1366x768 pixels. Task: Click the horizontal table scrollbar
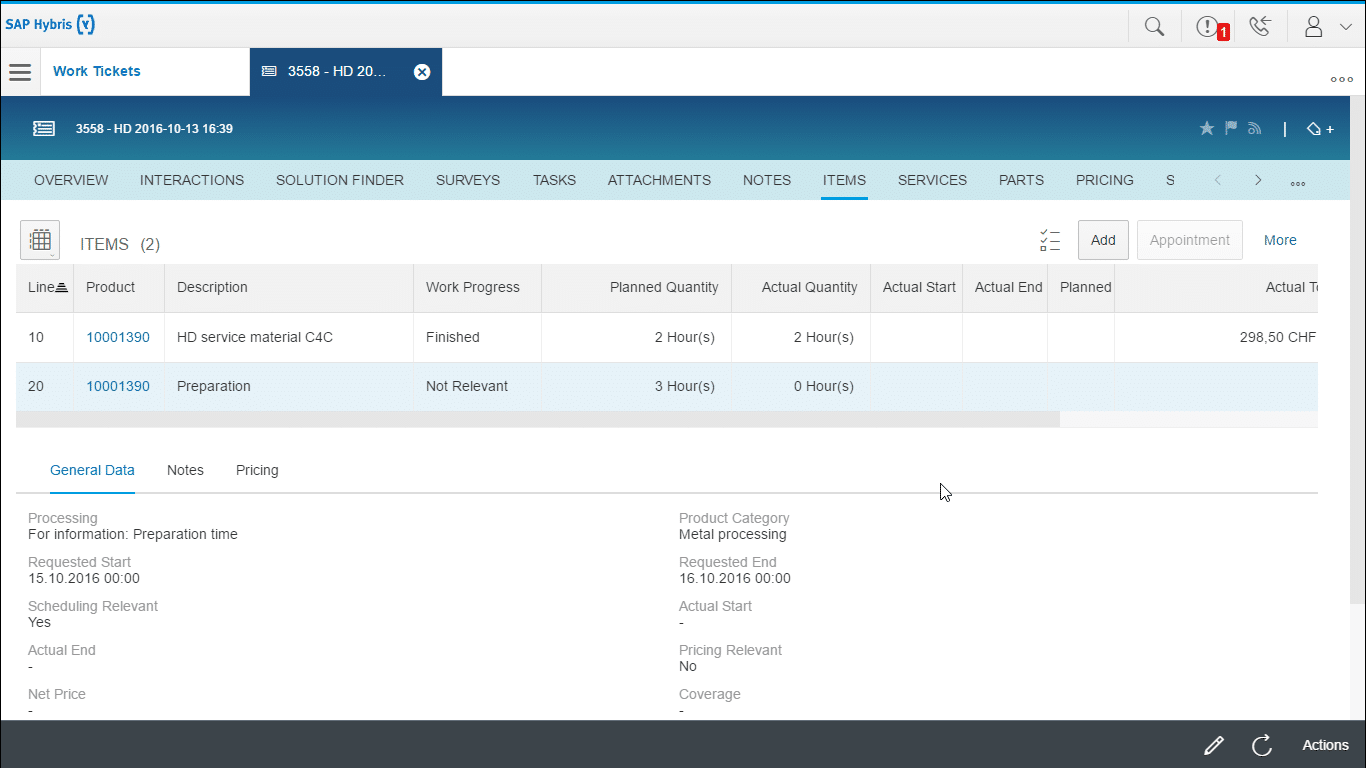tap(537, 419)
